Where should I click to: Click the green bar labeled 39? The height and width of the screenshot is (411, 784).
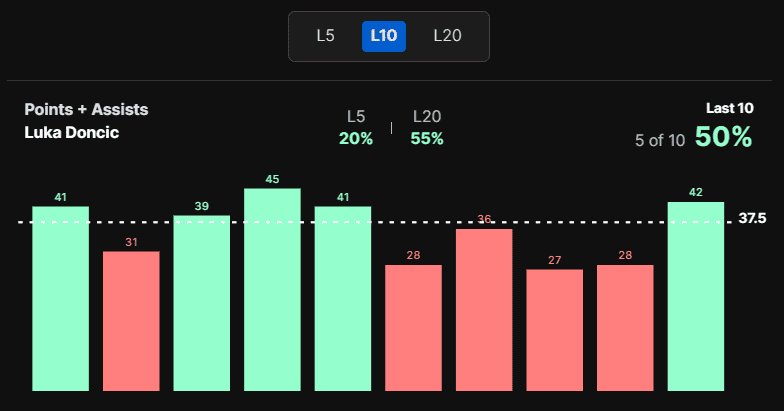(x=202, y=302)
